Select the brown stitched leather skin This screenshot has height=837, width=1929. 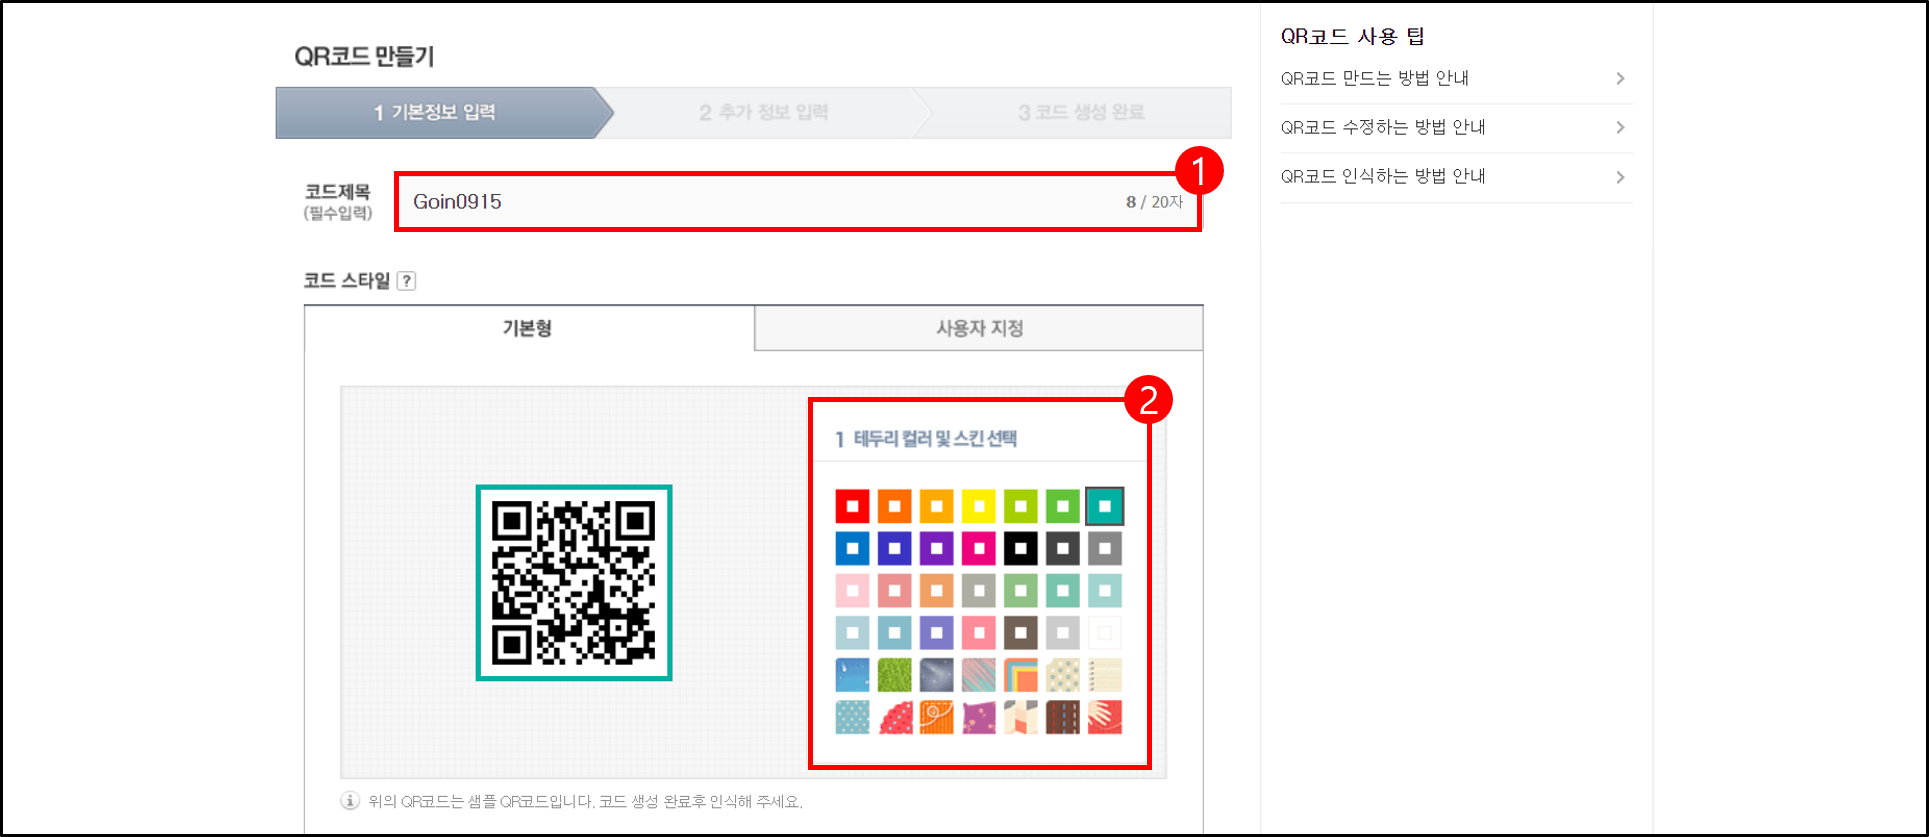coord(1063,717)
